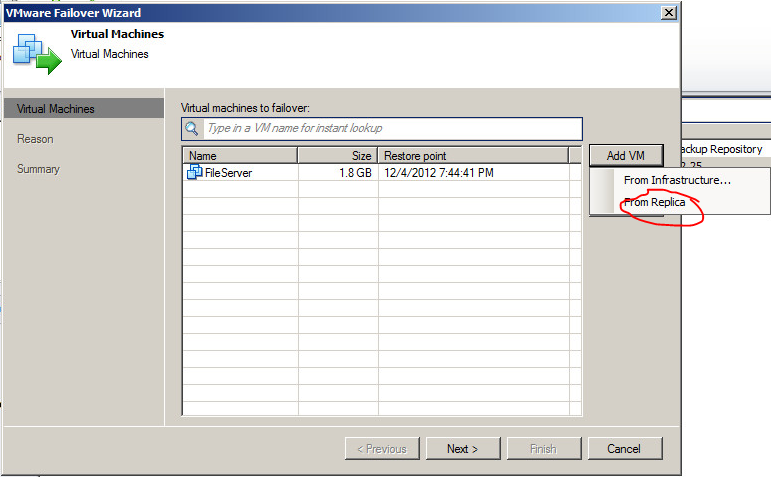This screenshot has width=771, height=477.
Task: Click the wizard header virtual machines icon
Action: pyautogui.click(x=37, y=54)
